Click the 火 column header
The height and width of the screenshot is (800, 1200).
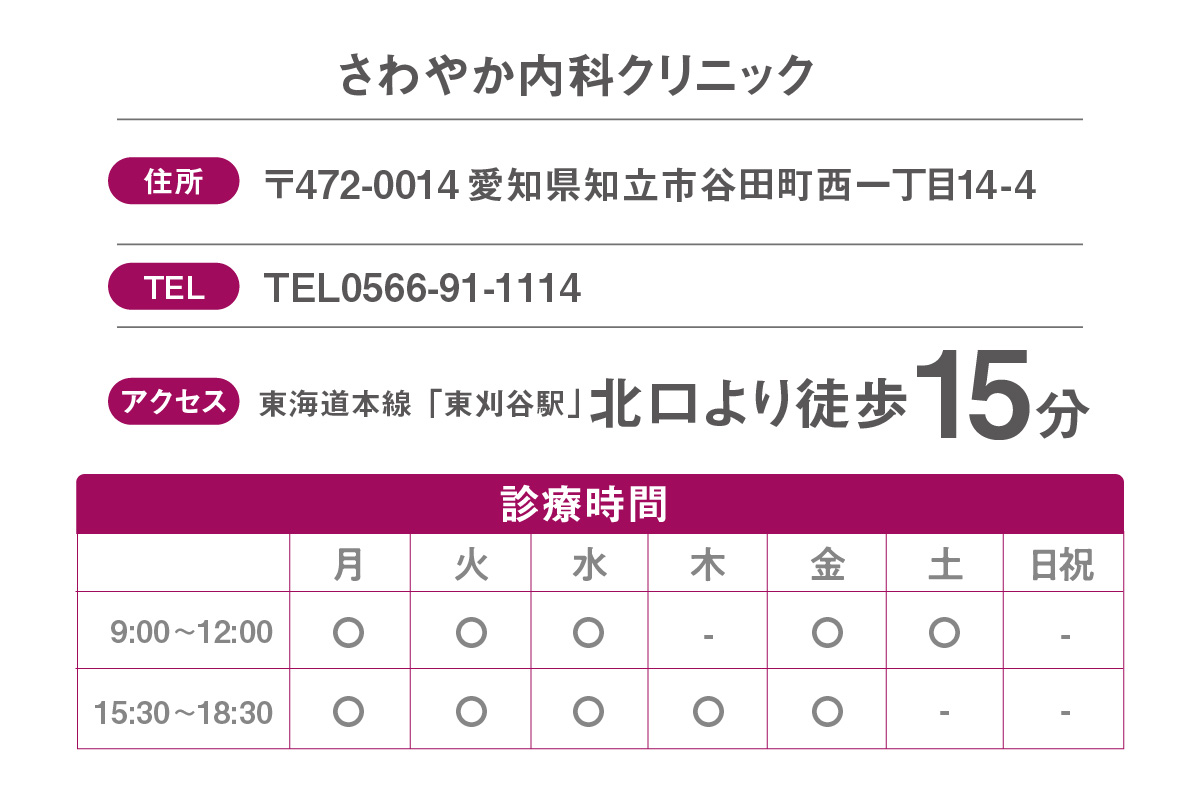(x=470, y=566)
